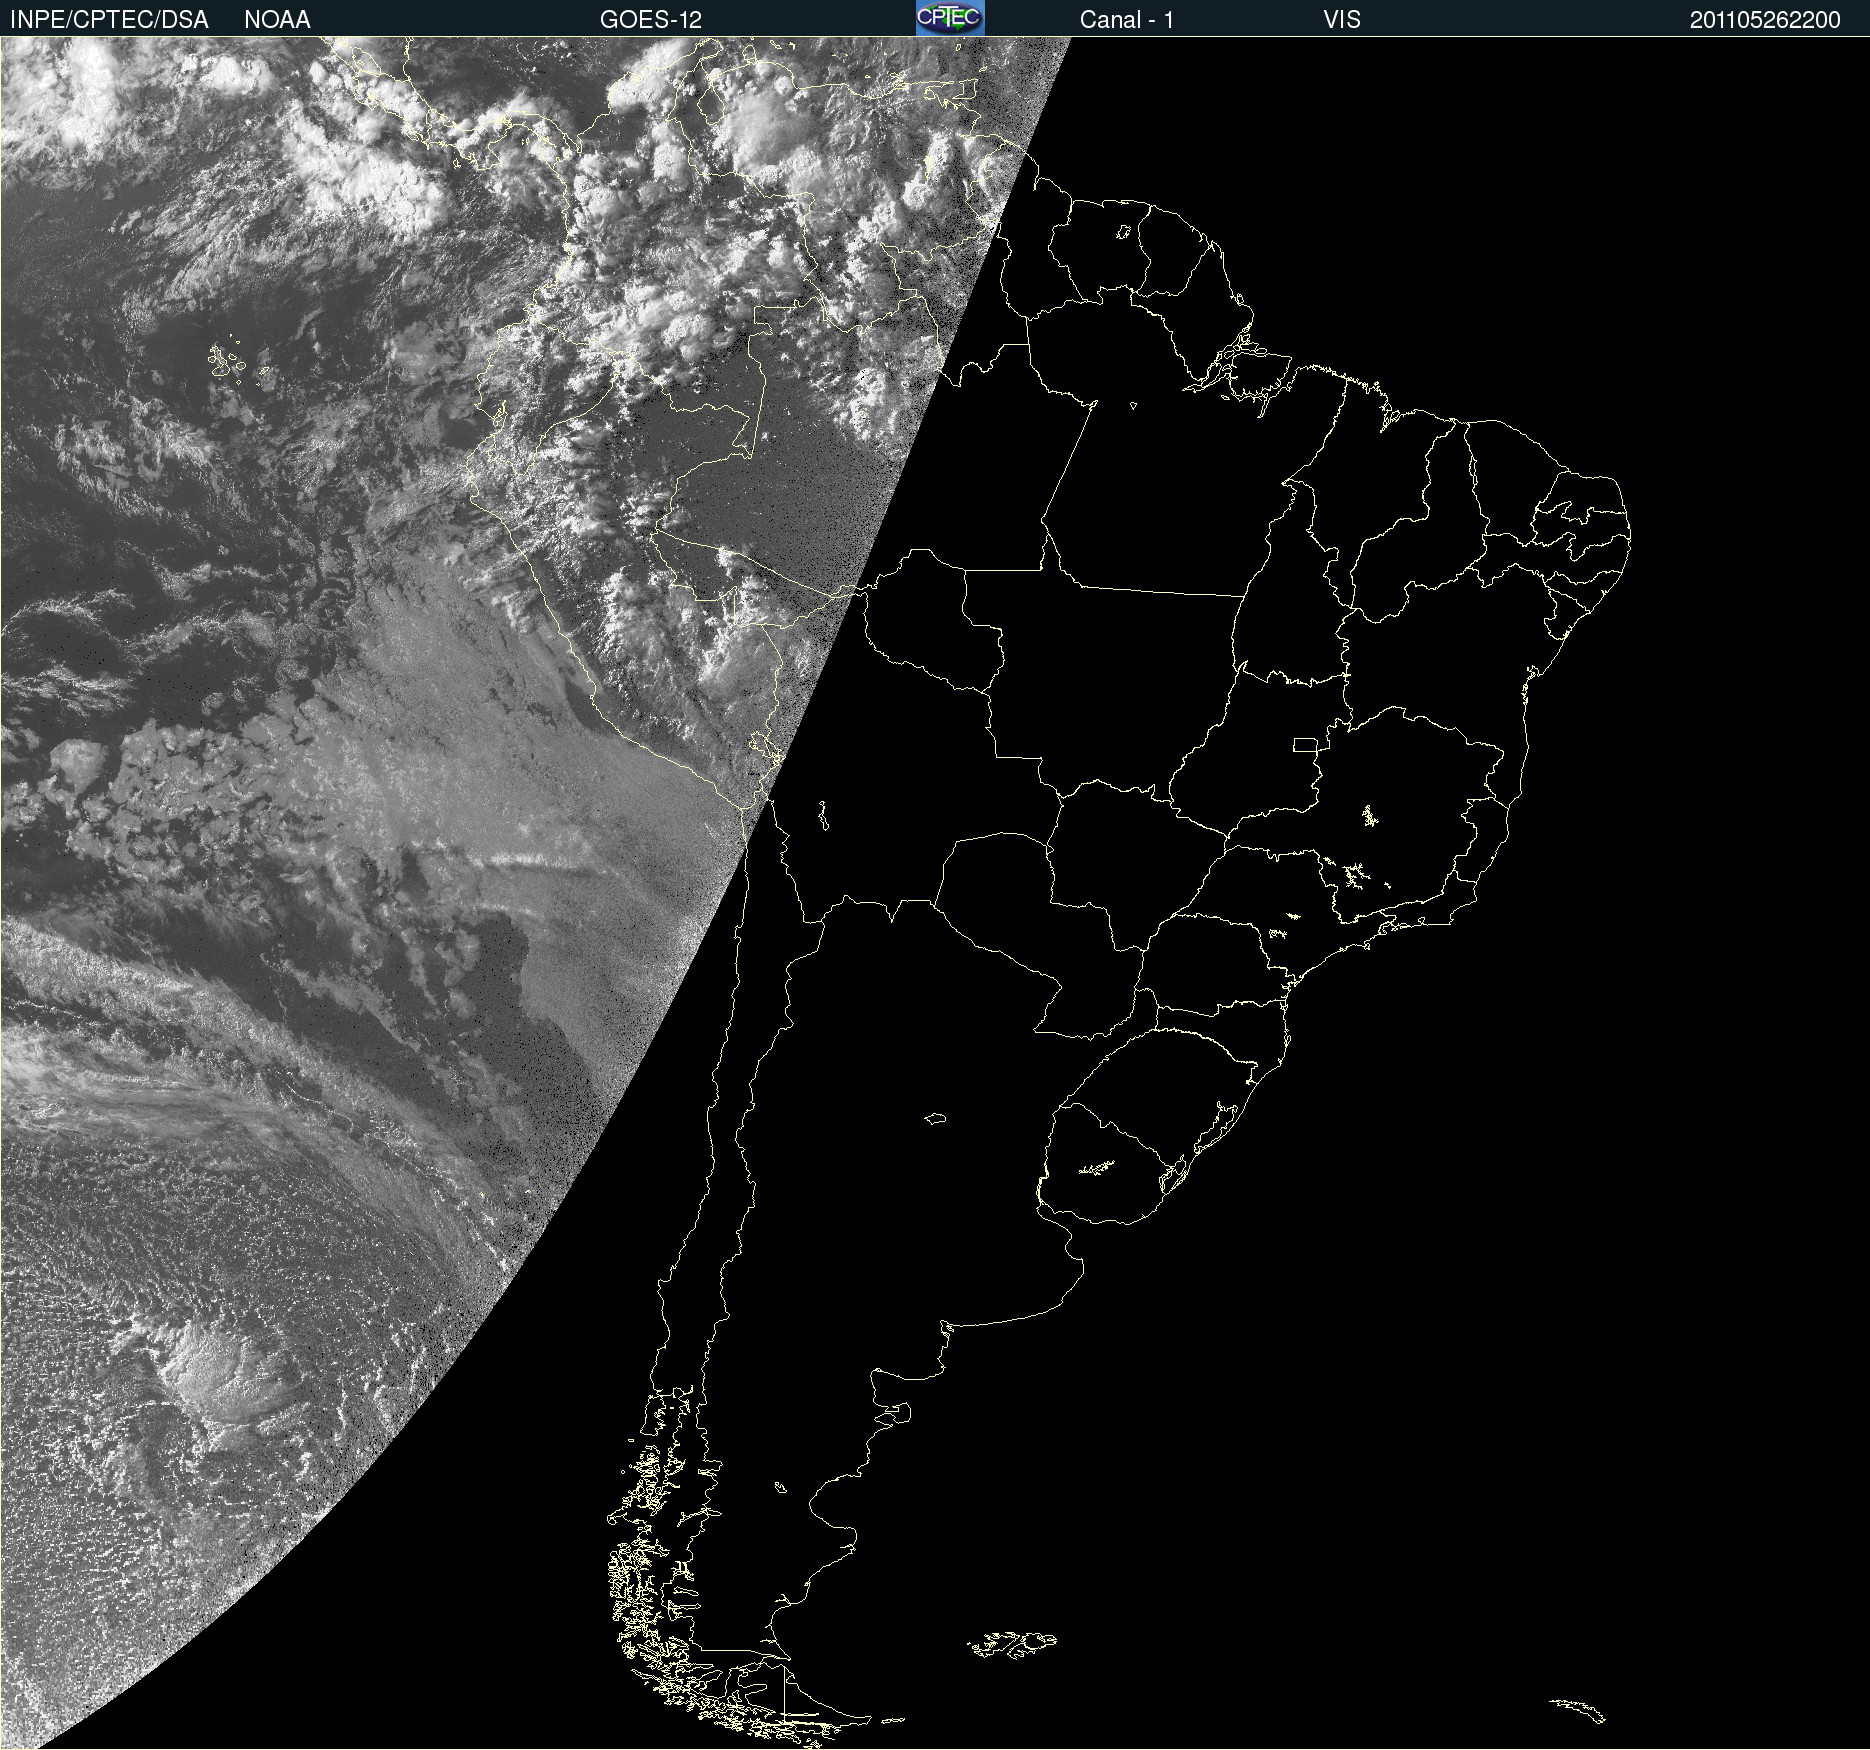The height and width of the screenshot is (1750, 1870).
Task: Click the CPTEC logo in header
Action: (x=950, y=18)
